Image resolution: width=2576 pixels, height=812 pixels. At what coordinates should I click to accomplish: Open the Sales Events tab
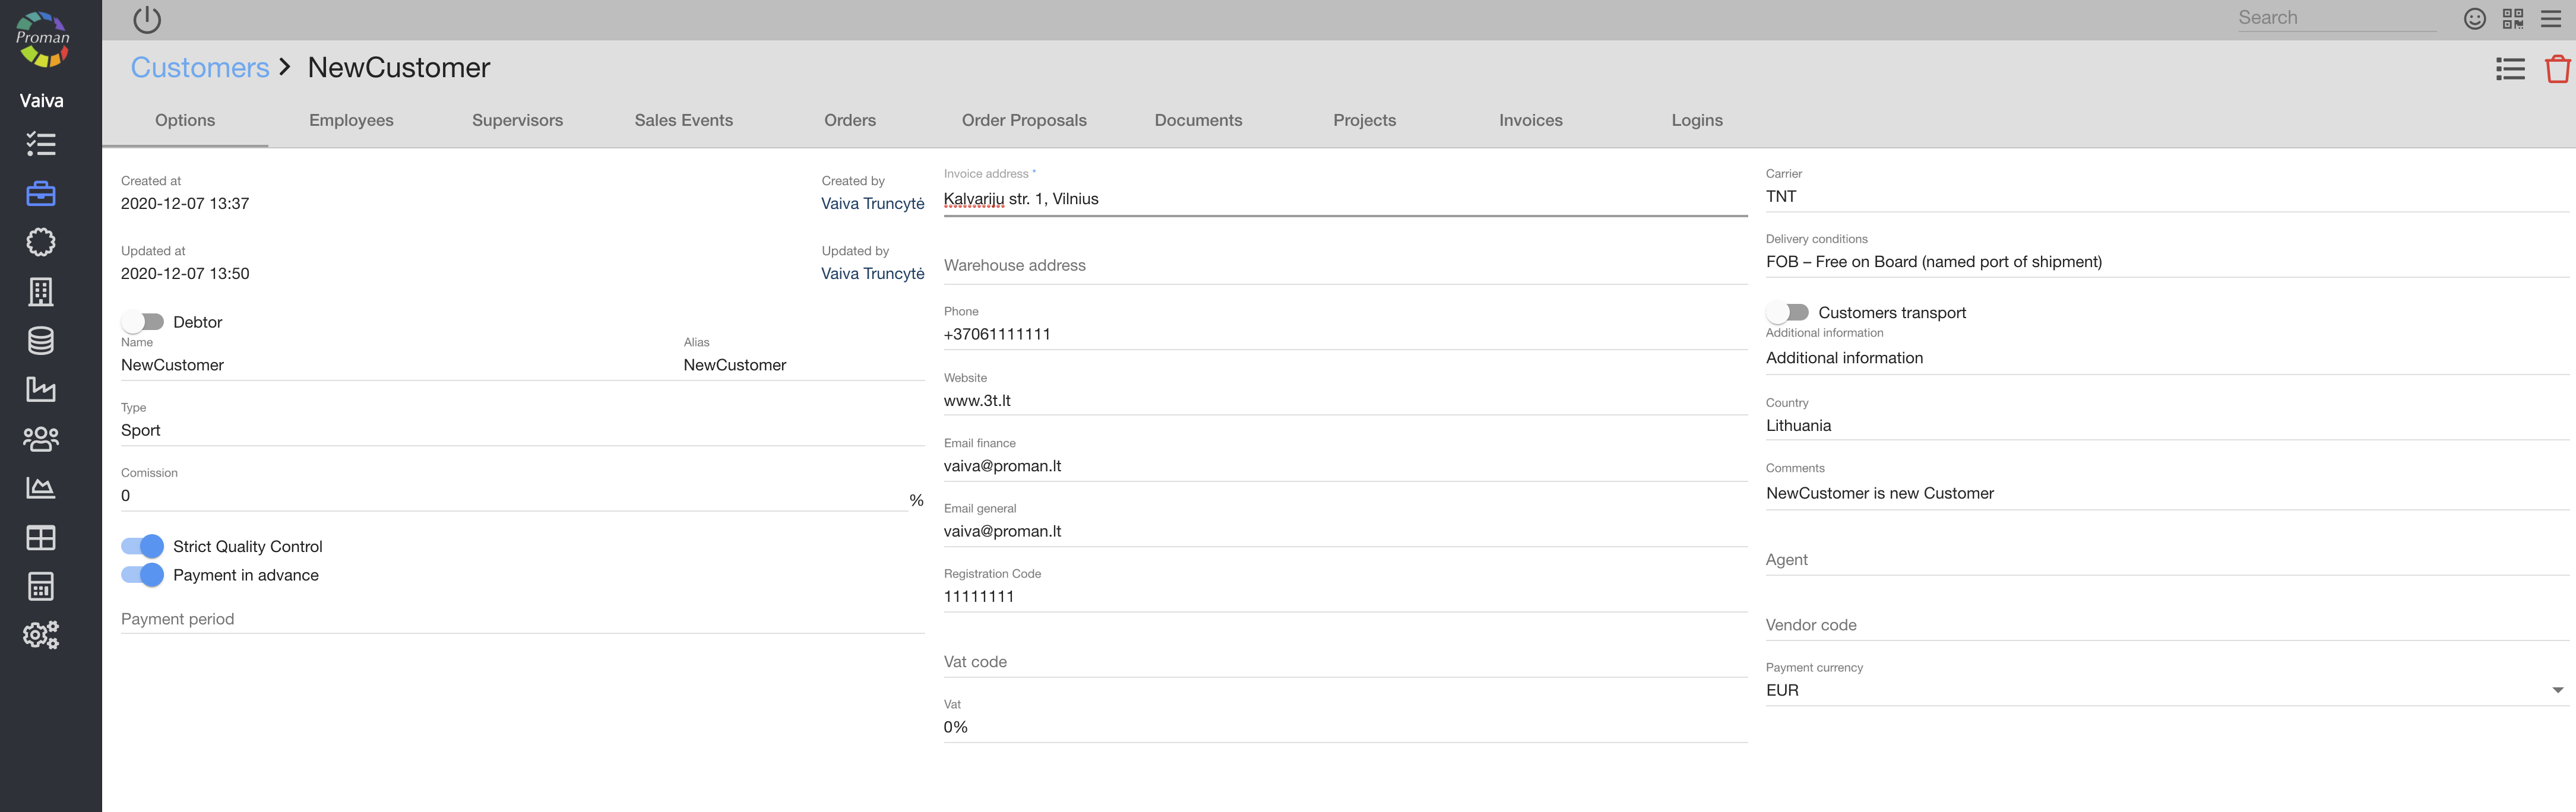tap(683, 120)
